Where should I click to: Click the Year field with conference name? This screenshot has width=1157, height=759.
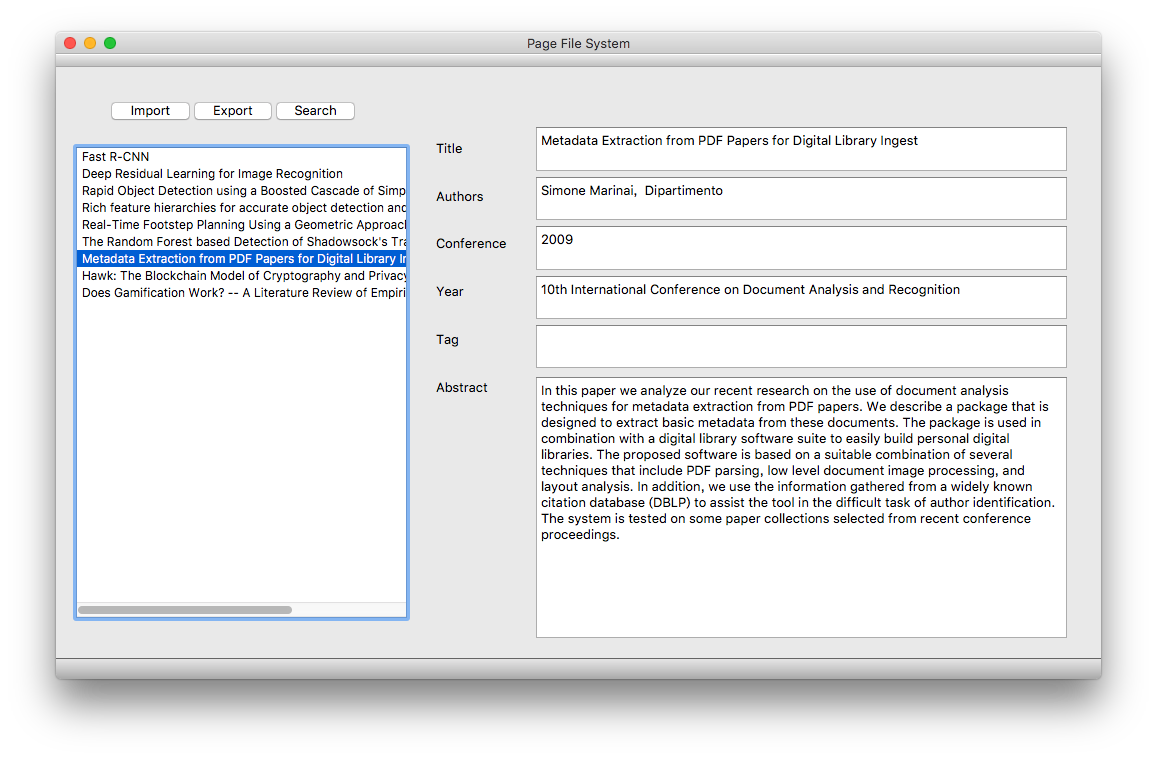point(801,297)
